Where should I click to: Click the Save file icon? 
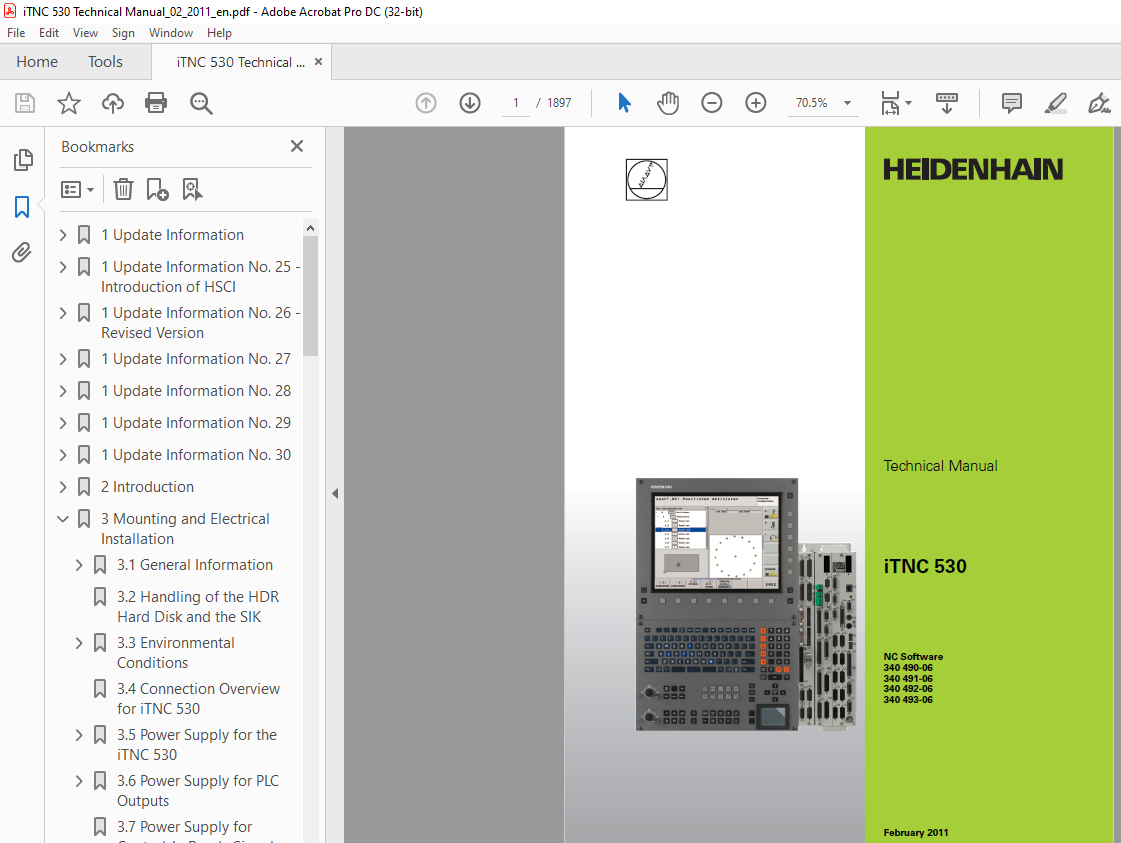pos(25,103)
